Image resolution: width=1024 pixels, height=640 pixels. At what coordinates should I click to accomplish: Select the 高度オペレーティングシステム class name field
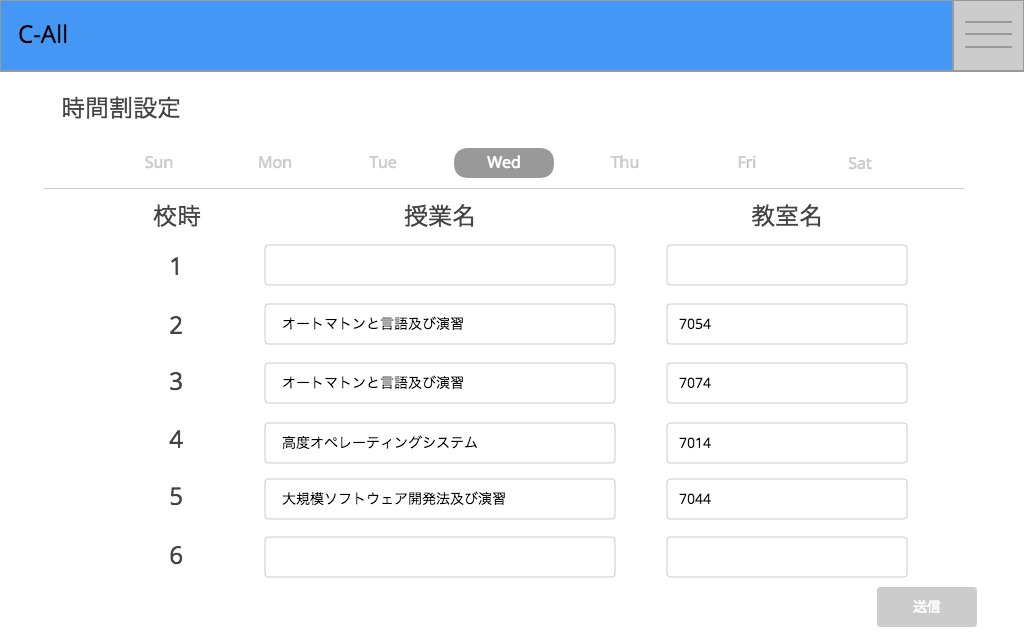[x=440, y=442]
